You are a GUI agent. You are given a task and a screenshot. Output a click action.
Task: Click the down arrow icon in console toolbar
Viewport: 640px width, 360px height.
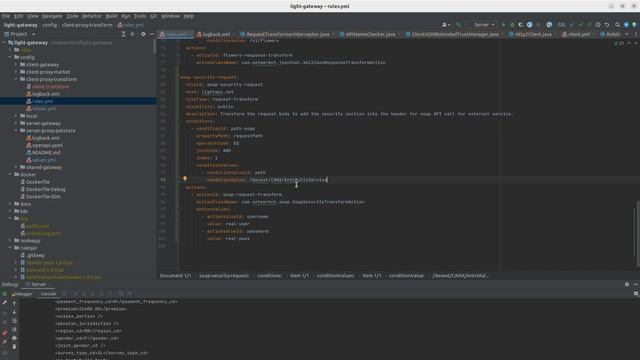pos(14,312)
